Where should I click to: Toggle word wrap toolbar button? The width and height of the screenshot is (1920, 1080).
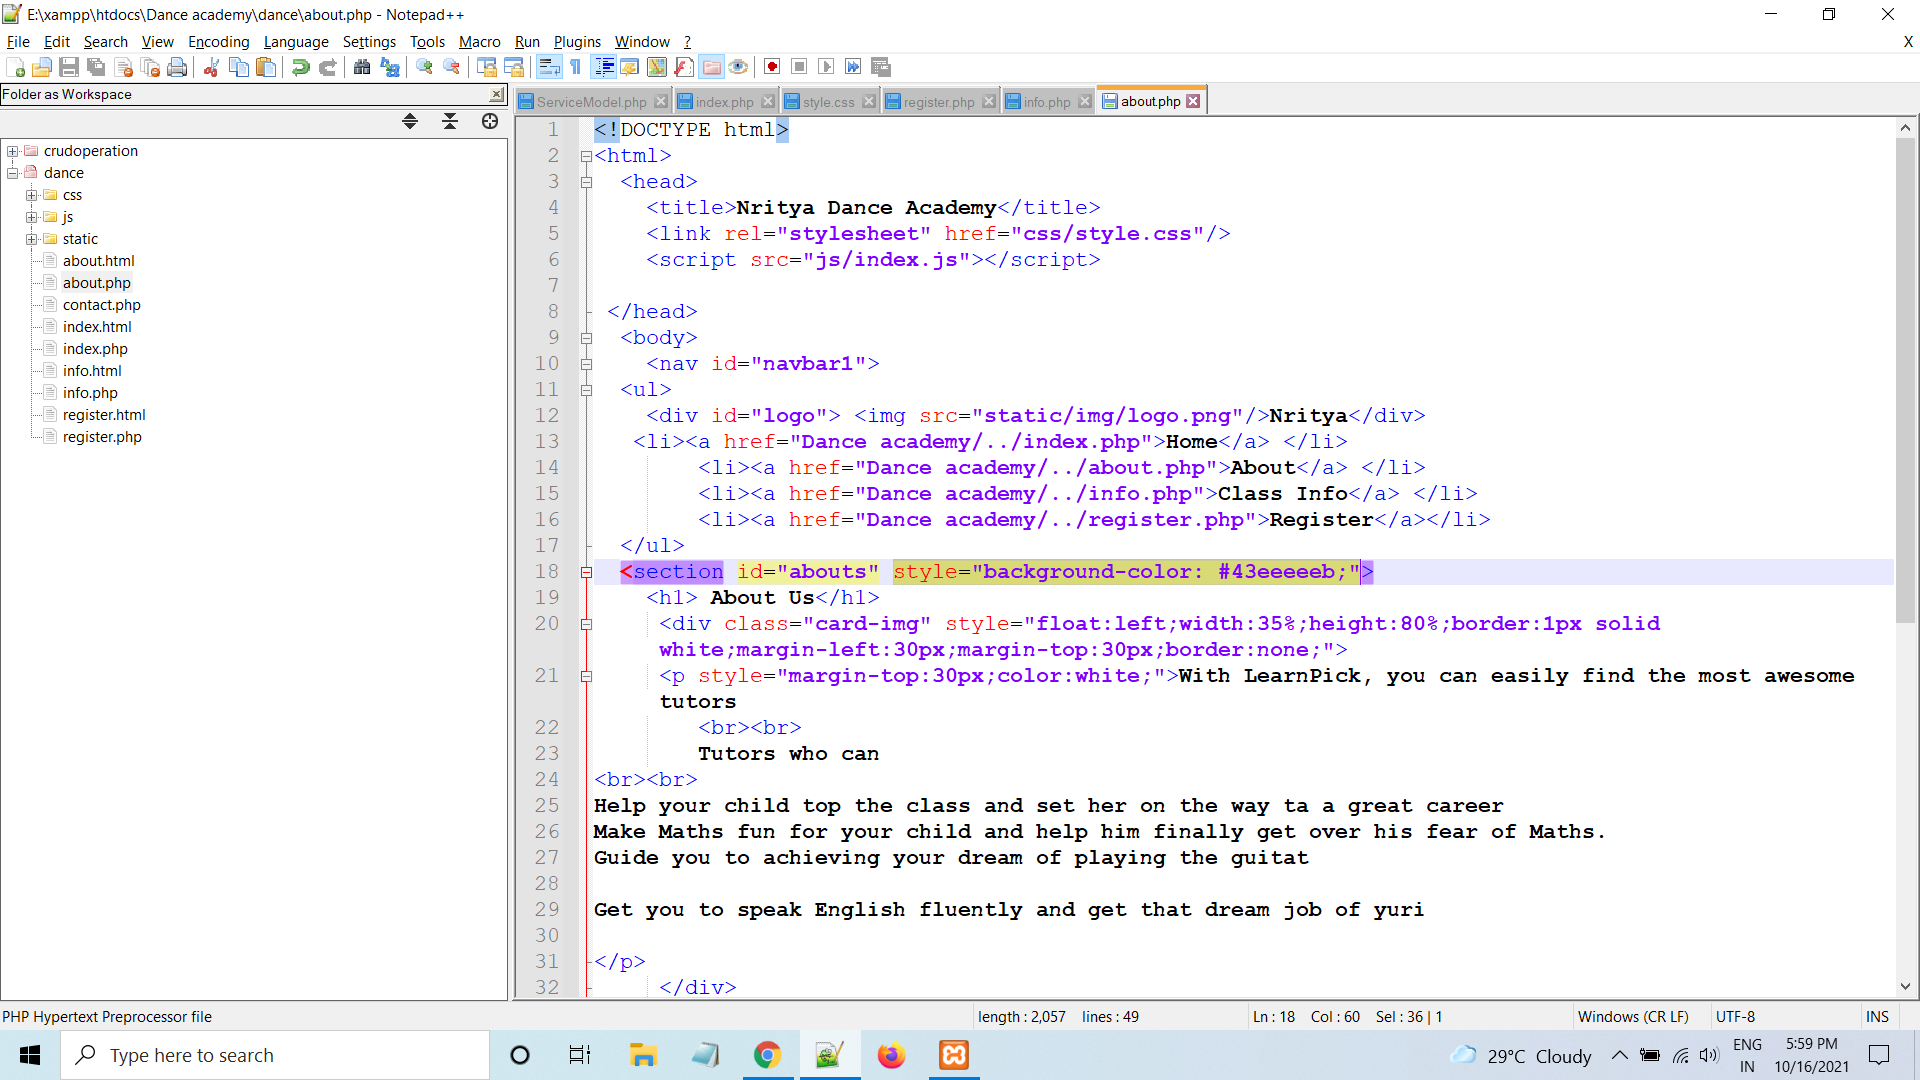pyautogui.click(x=549, y=67)
